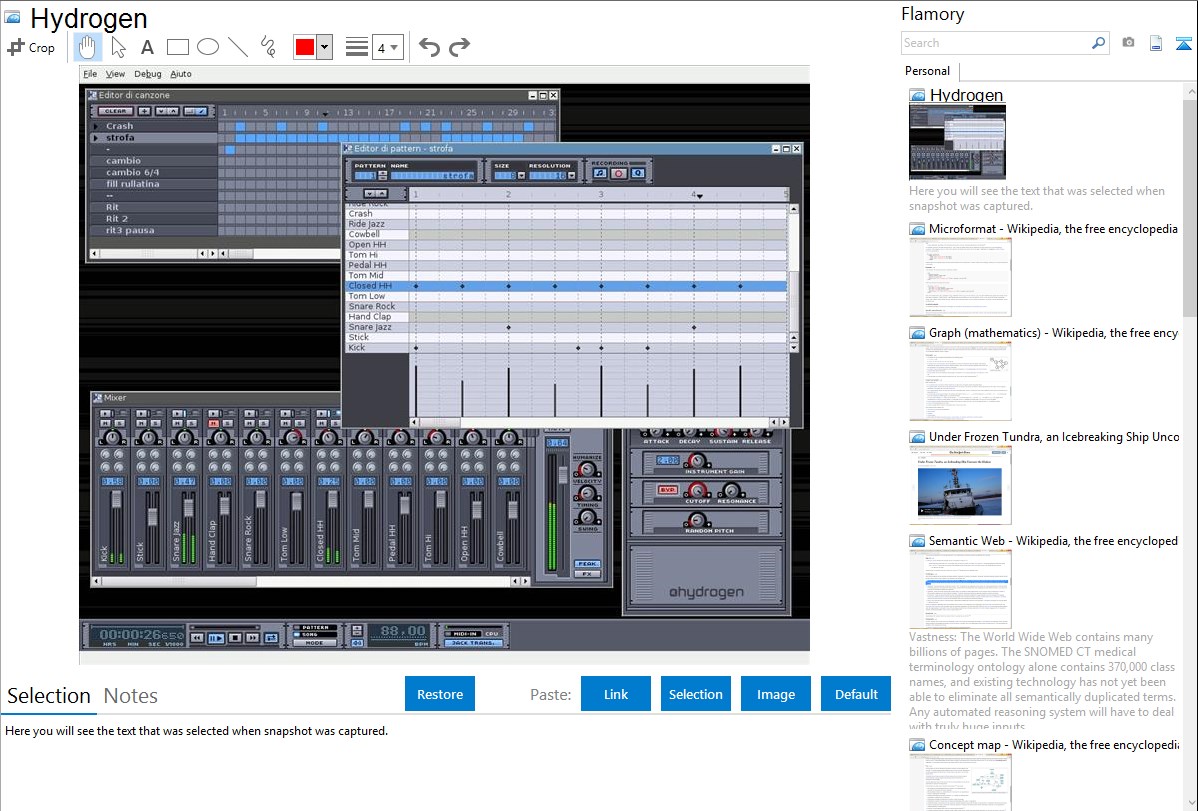Expand the strofa pattern row arrow

(x=96, y=138)
